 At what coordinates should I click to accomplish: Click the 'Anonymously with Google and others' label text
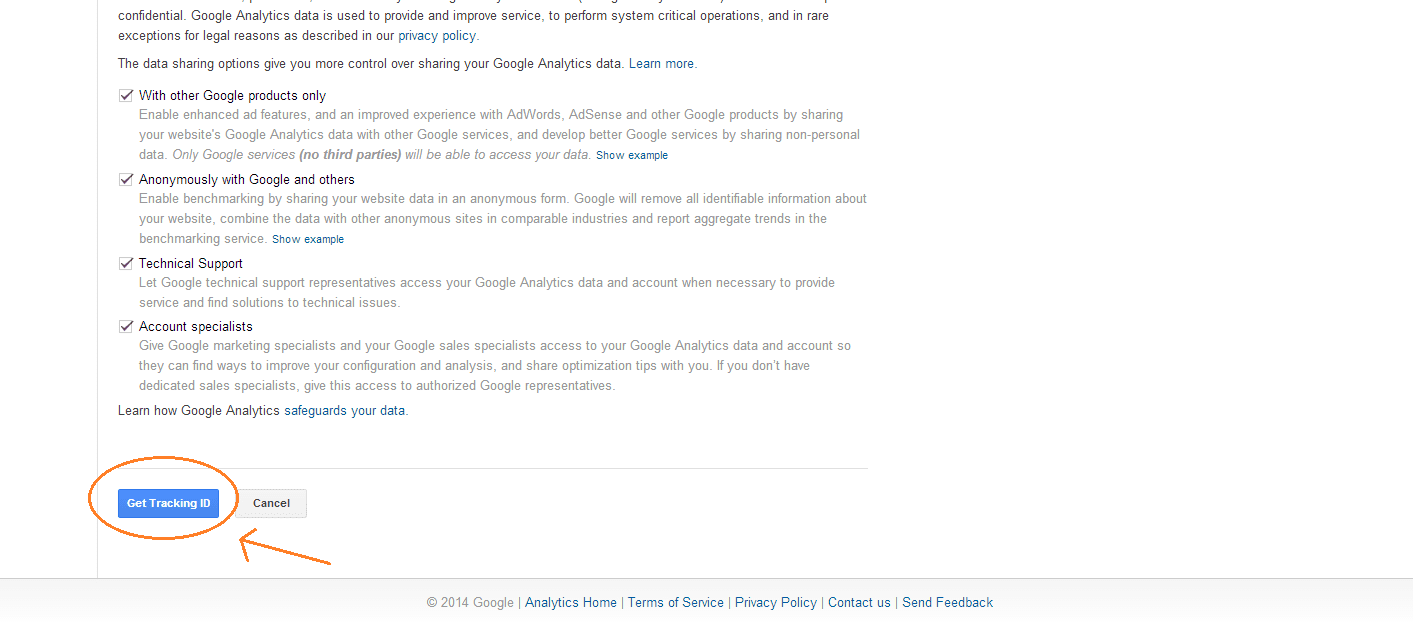246,180
